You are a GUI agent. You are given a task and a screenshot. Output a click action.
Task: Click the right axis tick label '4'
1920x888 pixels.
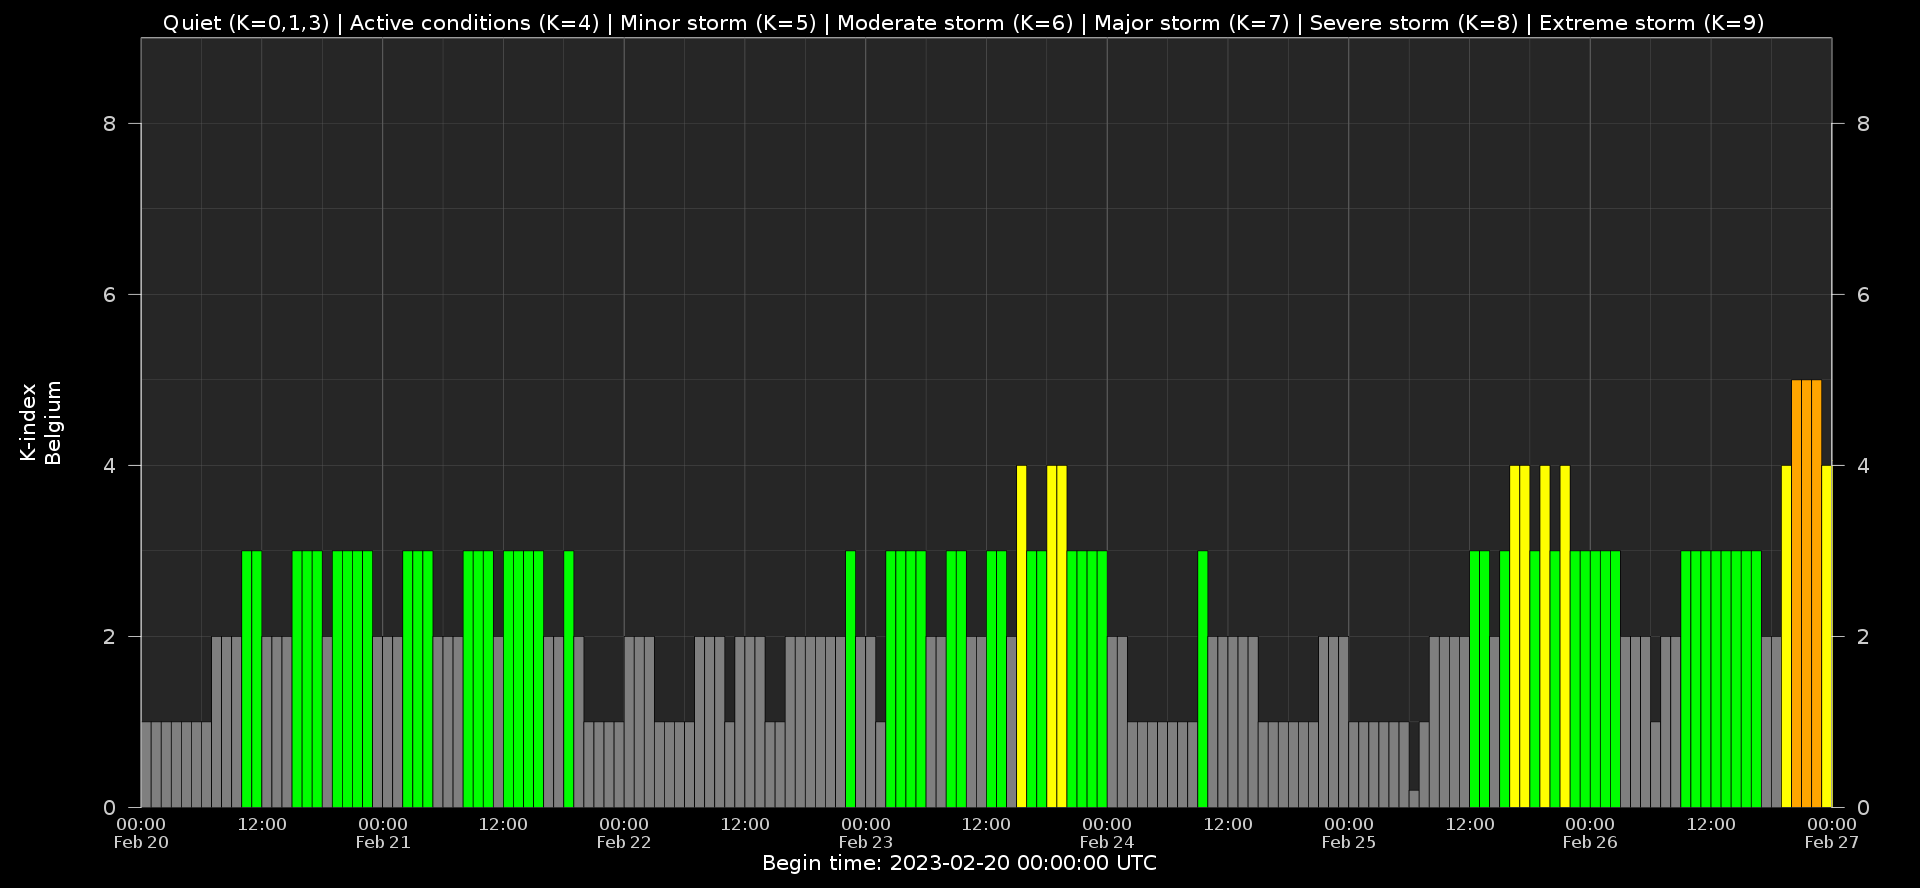coord(1863,466)
